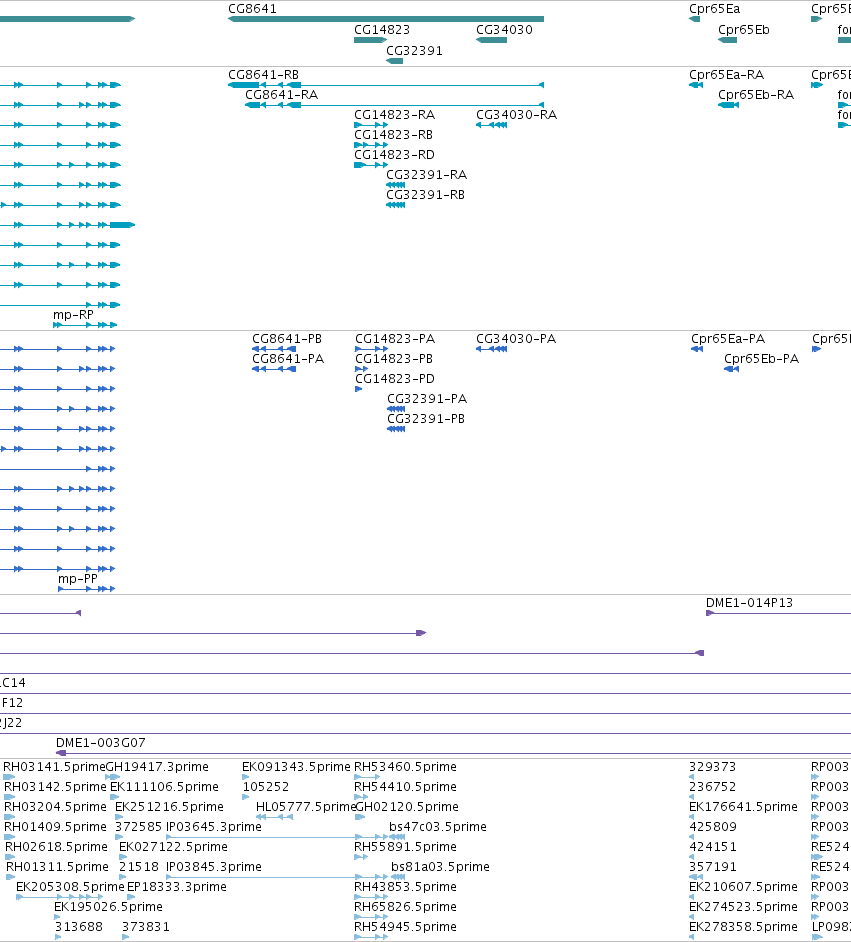Select EST IP03845.3prime

[214, 866]
